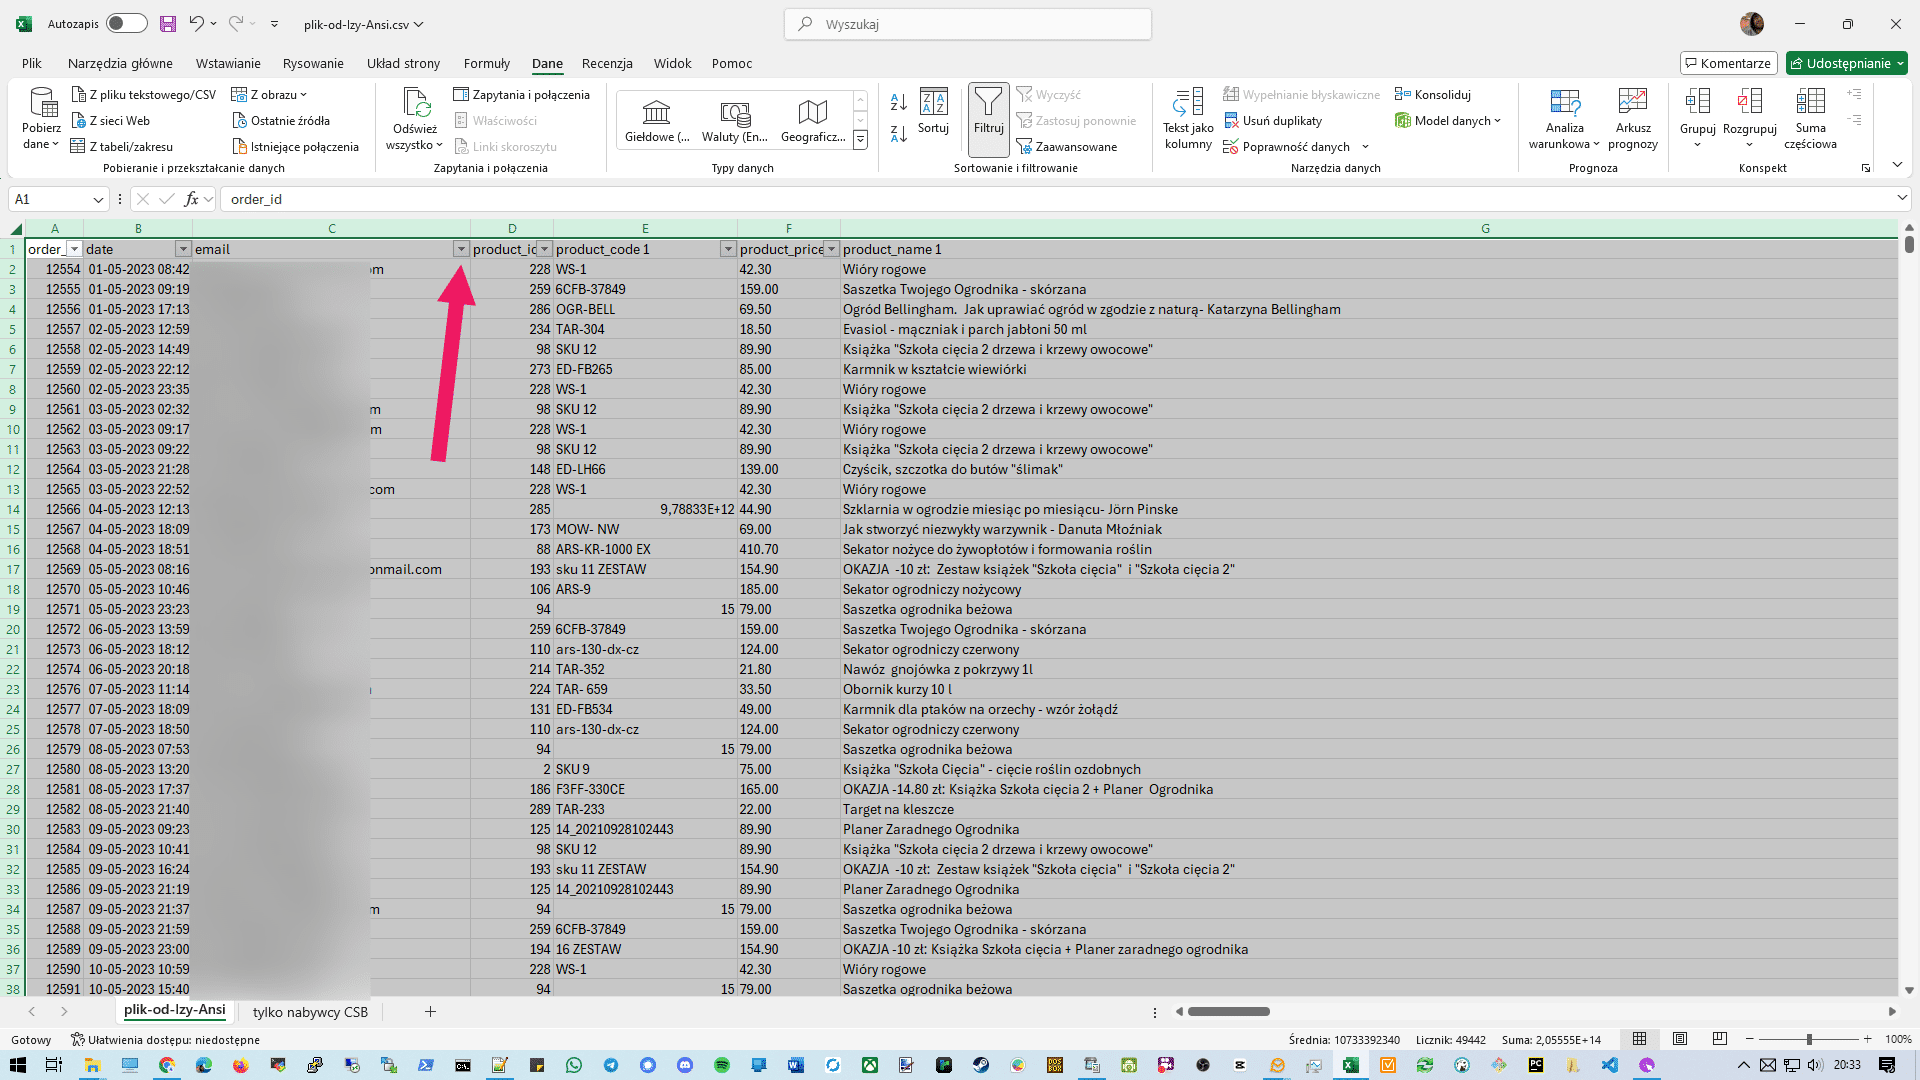Switch to sheet tylko nabywcy CSB
The width and height of the screenshot is (1920, 1080).
coord(310,1012)
